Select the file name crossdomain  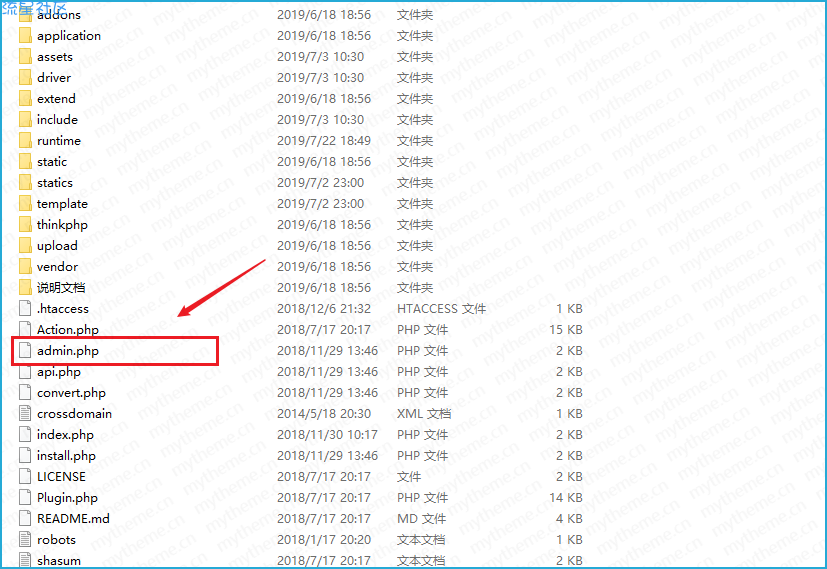pyautogui.click(x=74, y=414)
